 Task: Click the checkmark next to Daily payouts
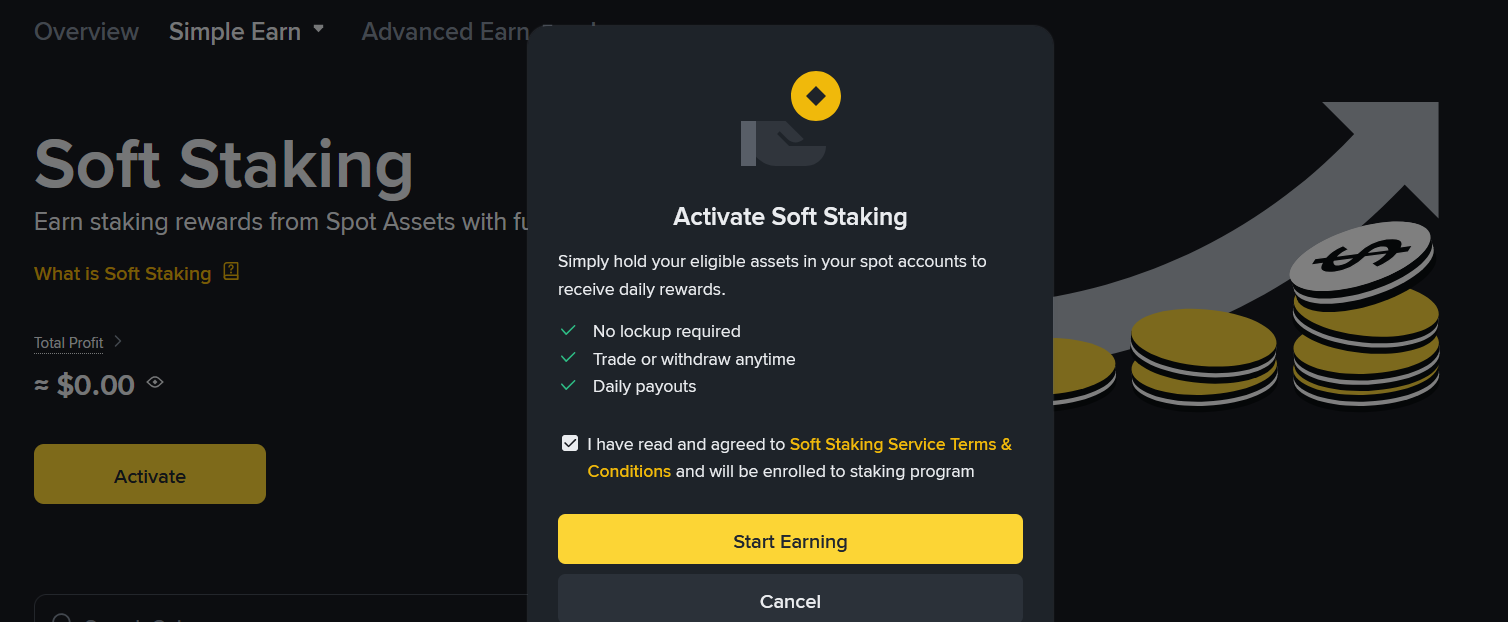(568, 385)
